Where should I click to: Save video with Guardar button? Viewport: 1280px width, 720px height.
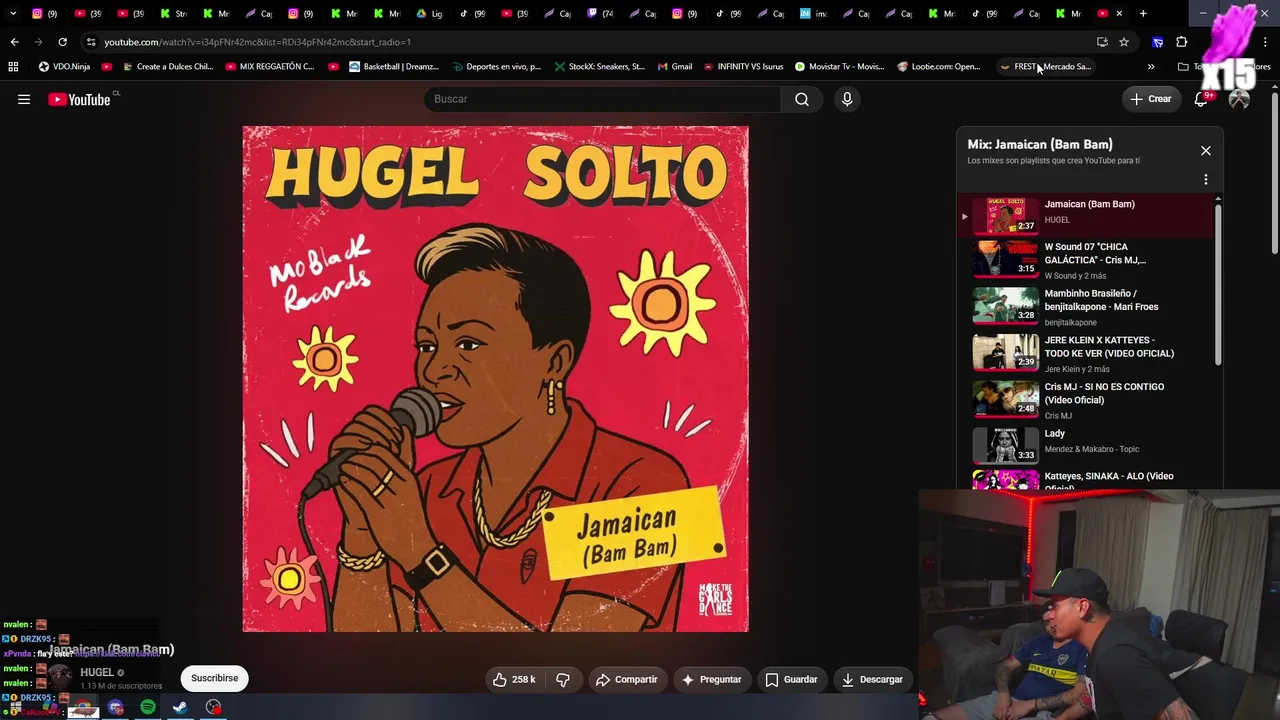[x=791, y=679]
